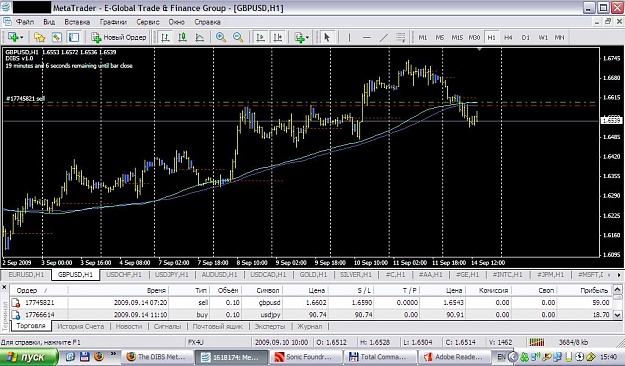The height and width of the screenshot is (366, 625).
Task: Switch to M5 timeframe
Action: (440, 37)
